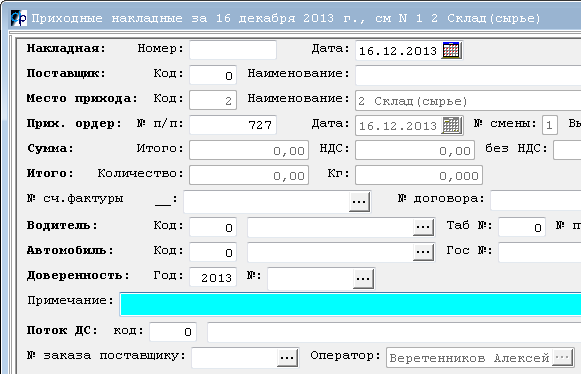This screenshot has width=581, height=374.
Task: Click the Водитель Код field
Action: click(x=213, y=227)
